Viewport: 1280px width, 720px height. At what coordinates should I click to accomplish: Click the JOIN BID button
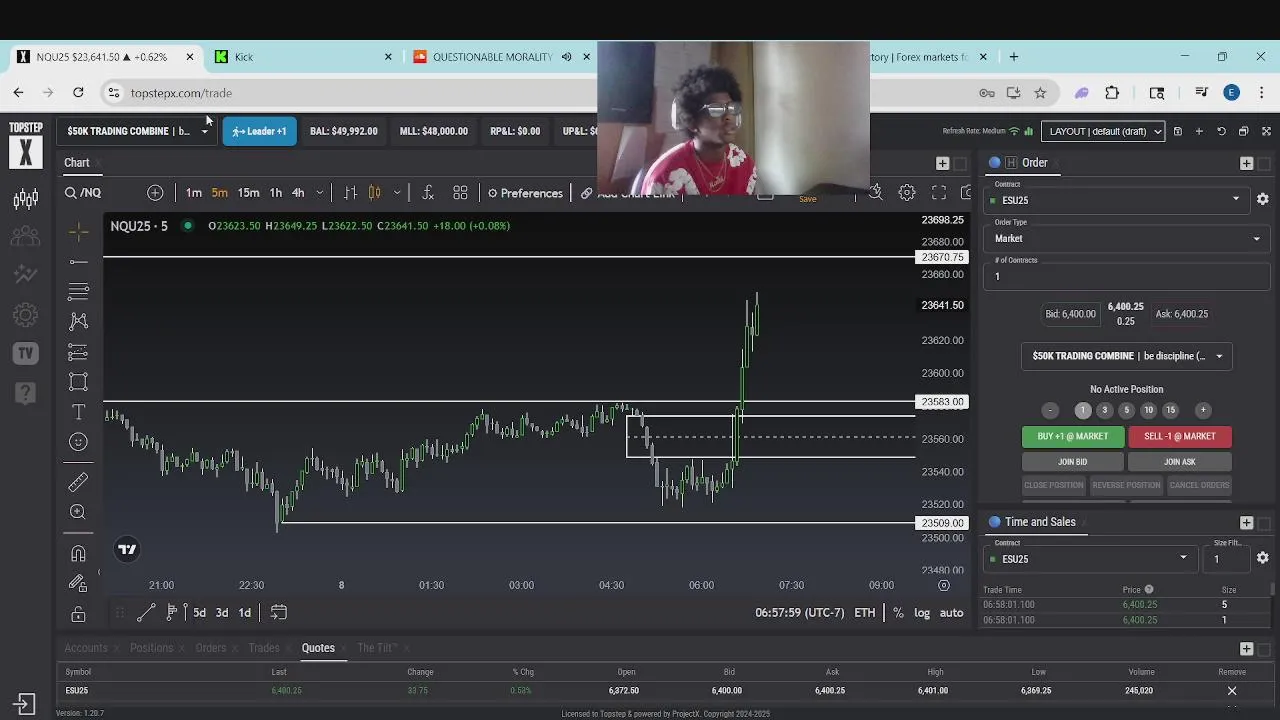tap(1072, 462)
